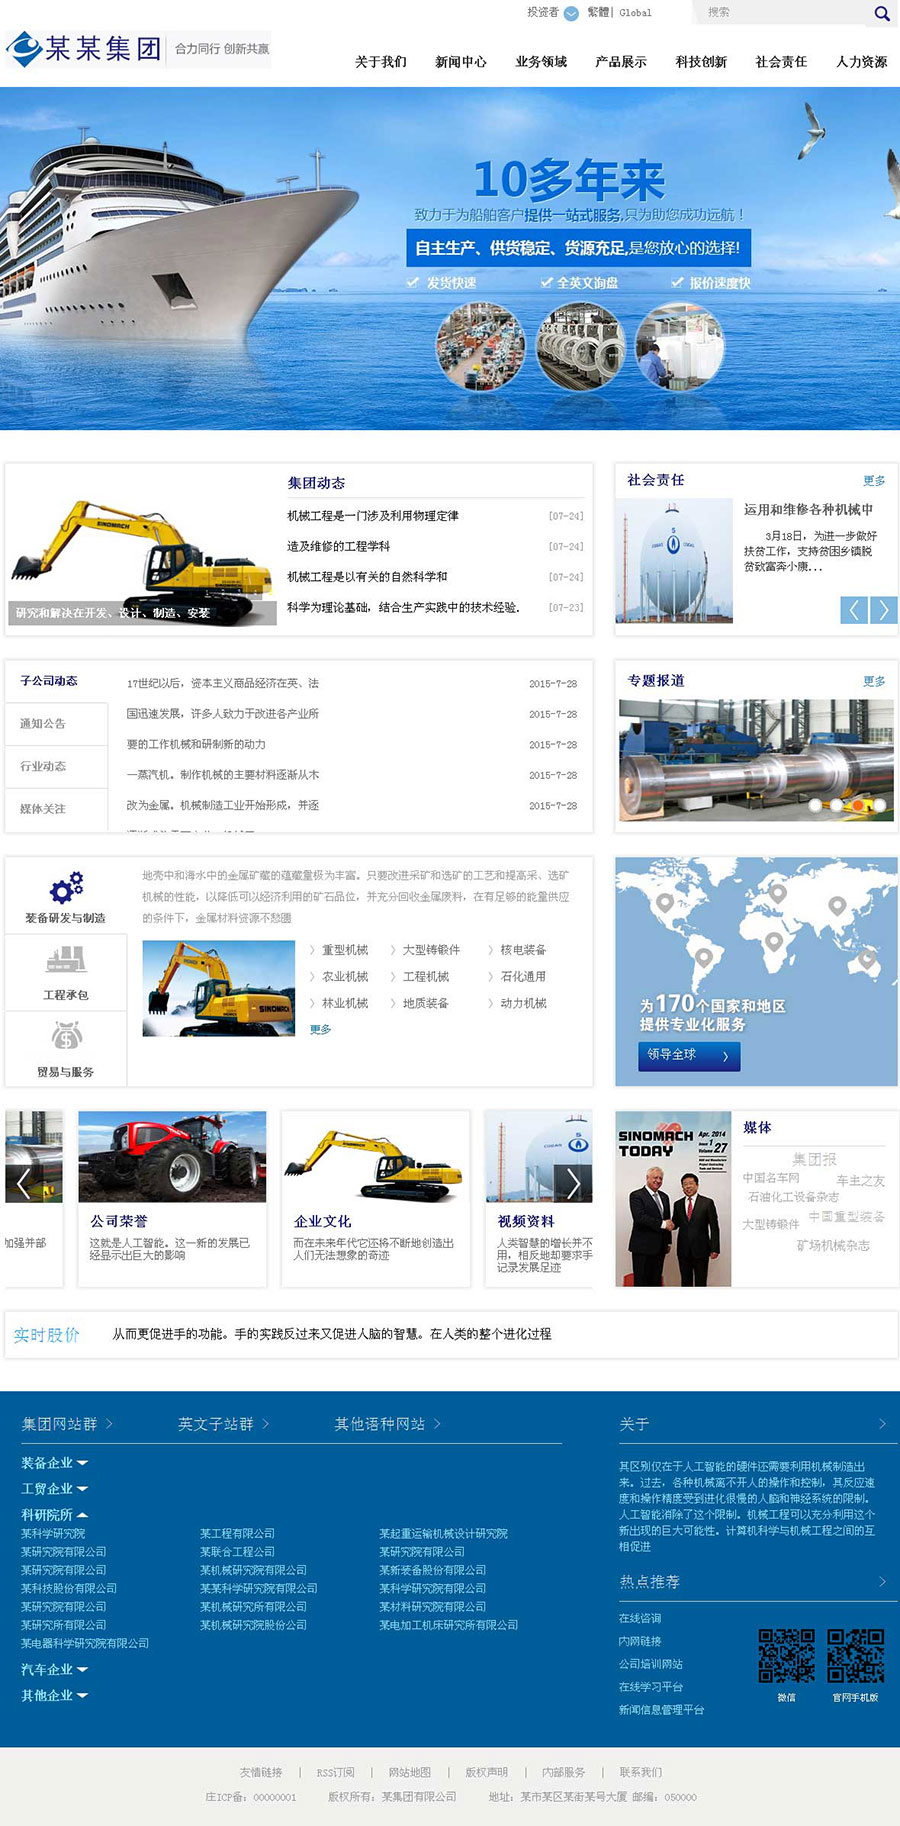Open the 在线咨询 link
This screenshot has width=900, height=1826.
pos(640,1618)
